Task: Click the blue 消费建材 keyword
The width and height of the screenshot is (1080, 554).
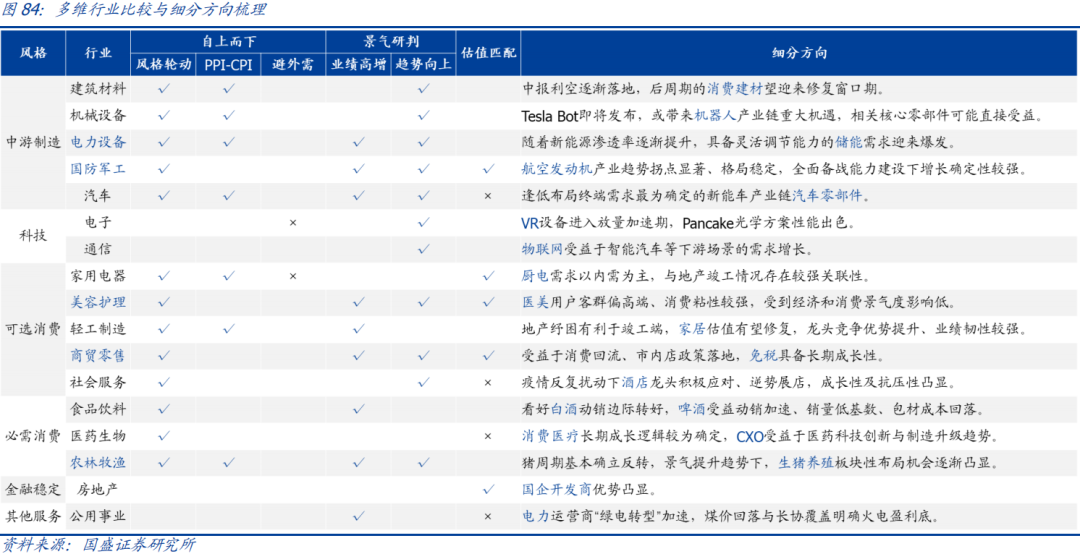Action: (734, 88)
